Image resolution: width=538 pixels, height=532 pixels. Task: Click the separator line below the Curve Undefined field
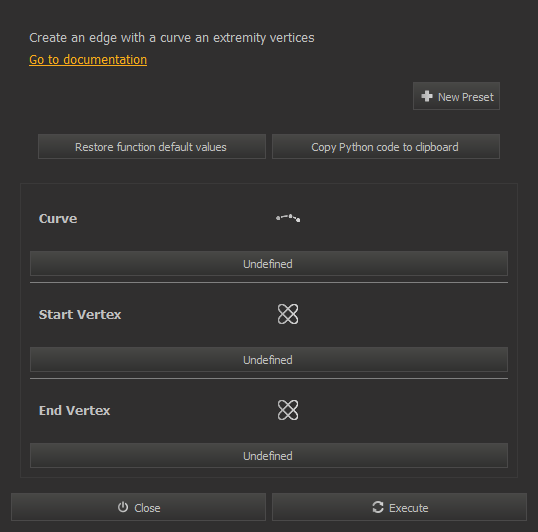coord(269,283)
